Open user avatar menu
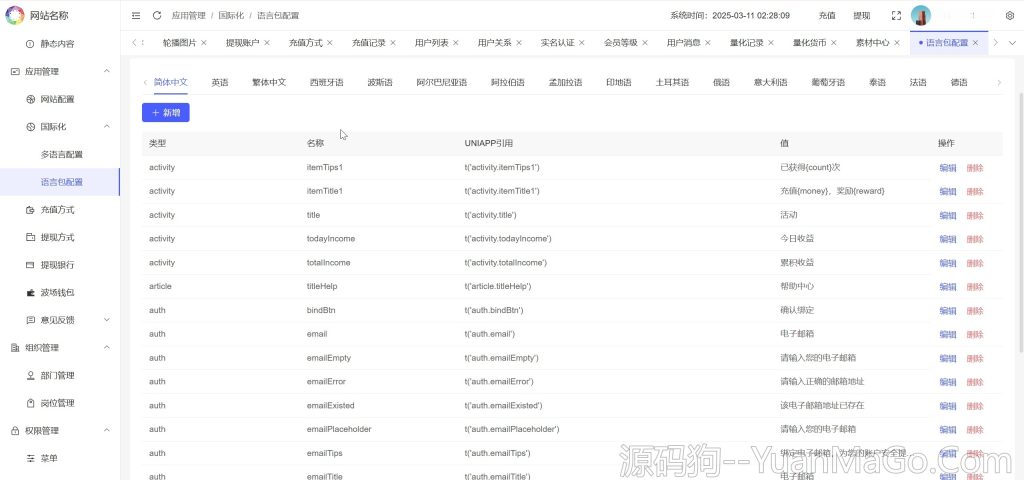 [x=921, y=15]
